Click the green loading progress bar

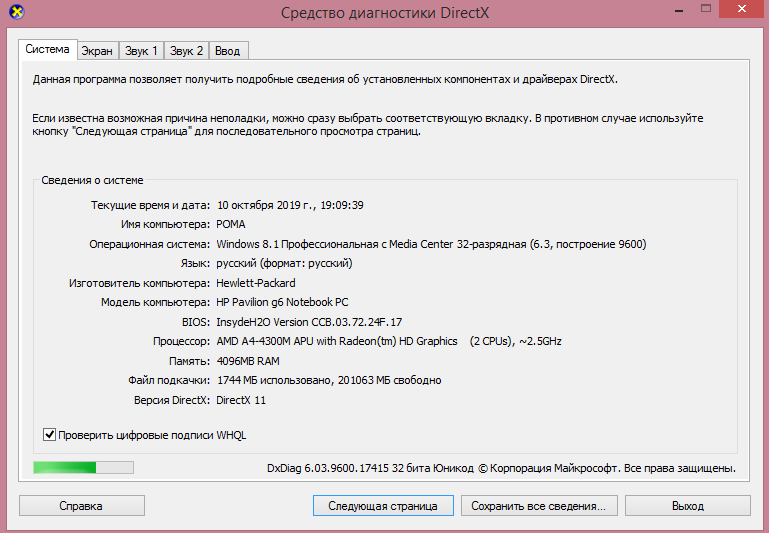[83, 467]
